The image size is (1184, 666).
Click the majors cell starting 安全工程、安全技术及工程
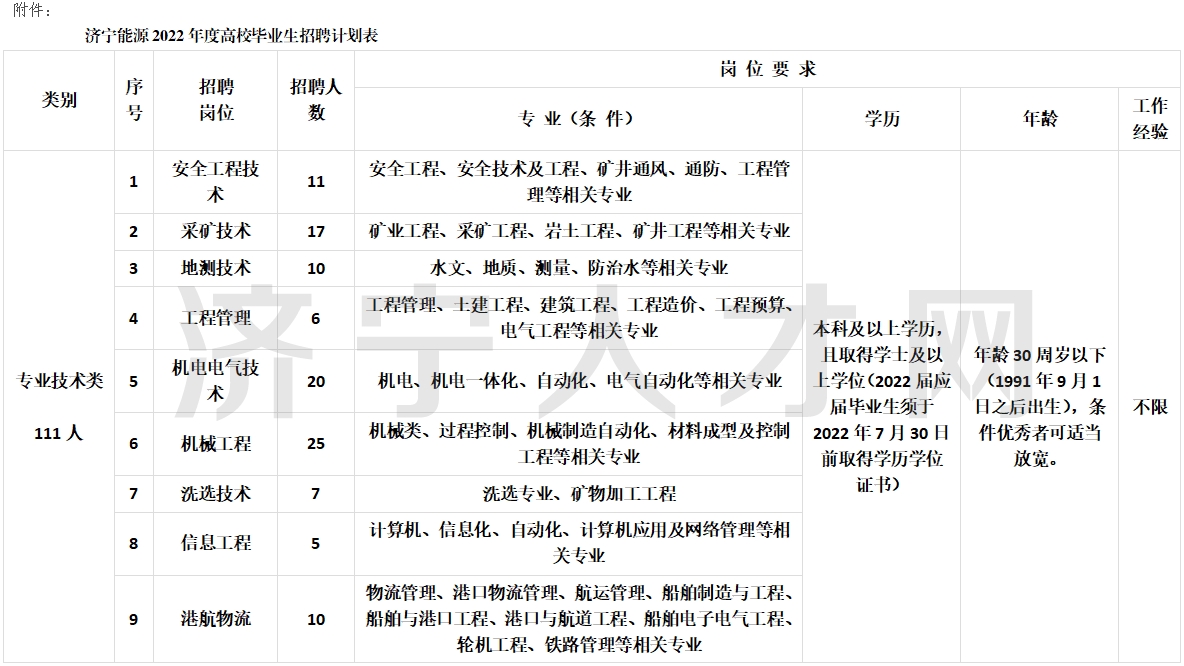(578, 182)
